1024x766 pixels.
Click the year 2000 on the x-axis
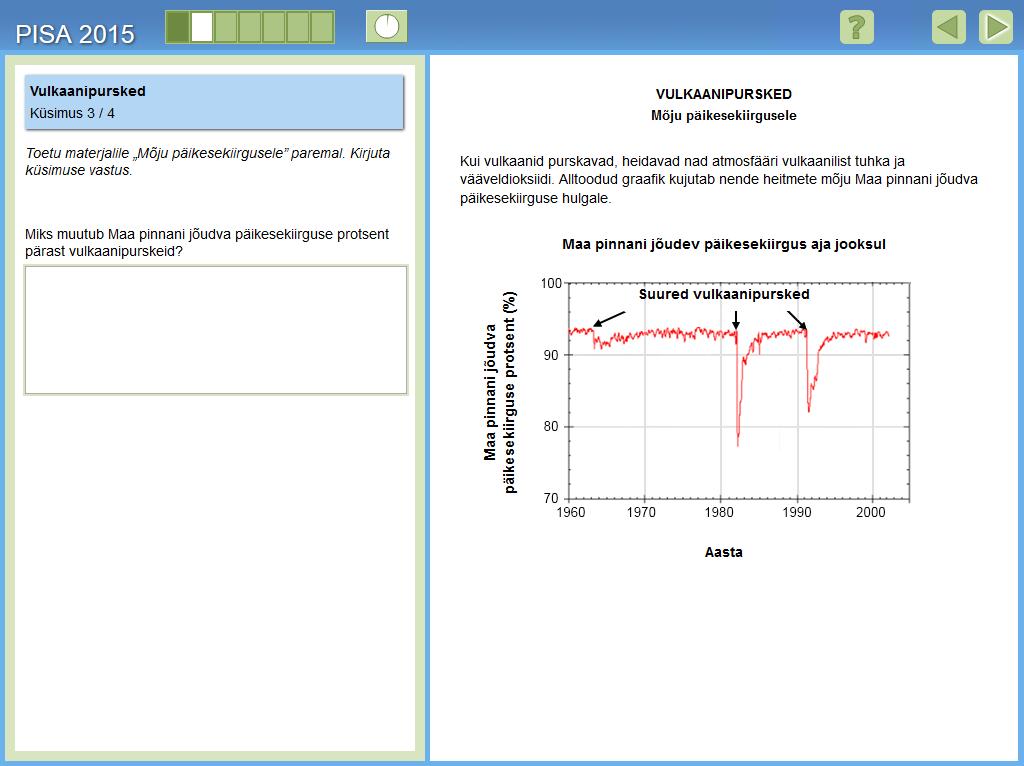point(871,512)
